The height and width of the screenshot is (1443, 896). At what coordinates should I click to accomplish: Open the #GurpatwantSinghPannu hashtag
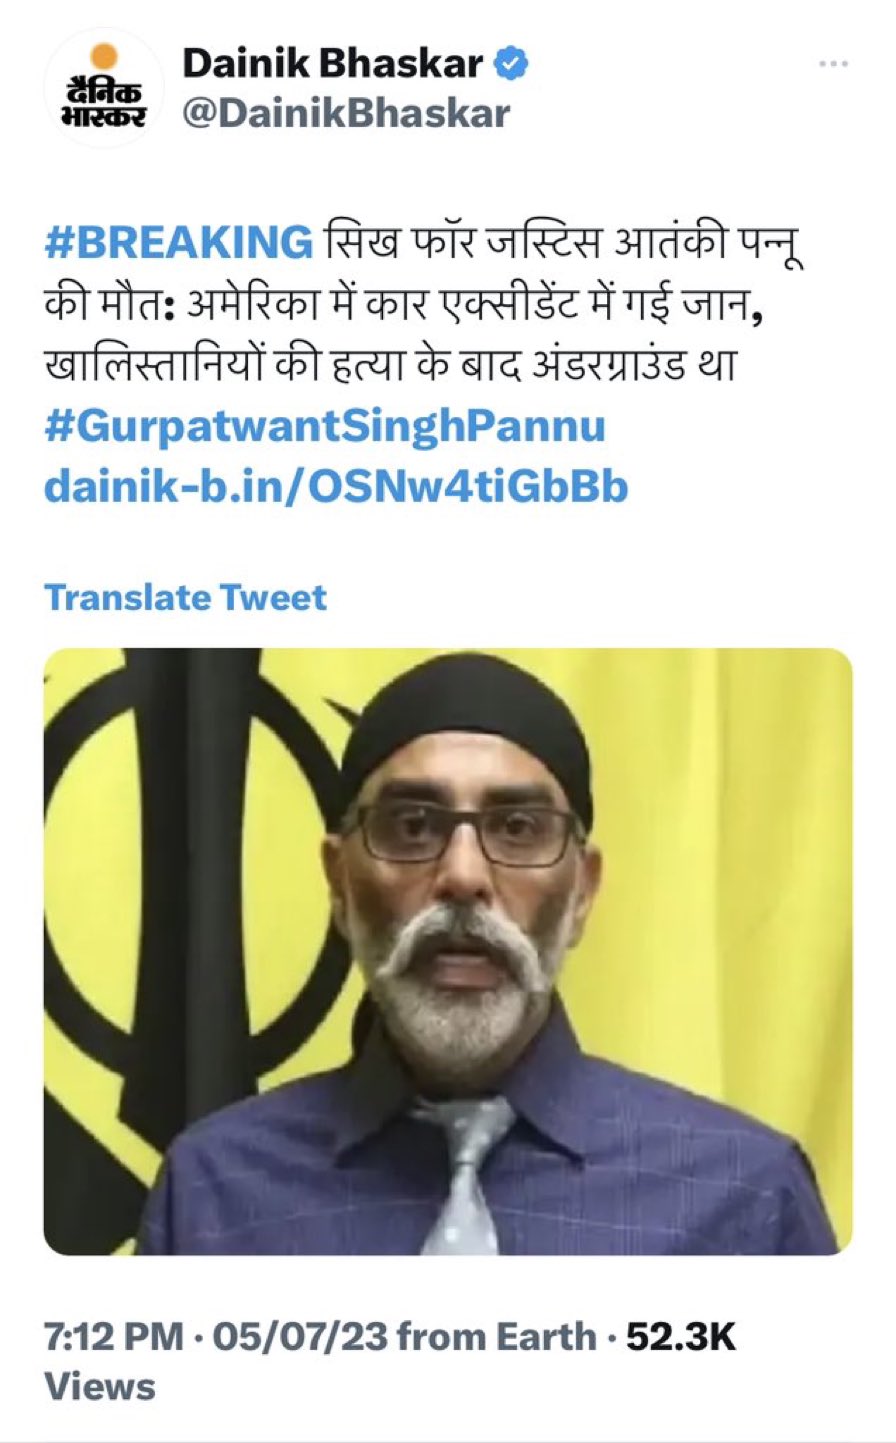point(325,426)
